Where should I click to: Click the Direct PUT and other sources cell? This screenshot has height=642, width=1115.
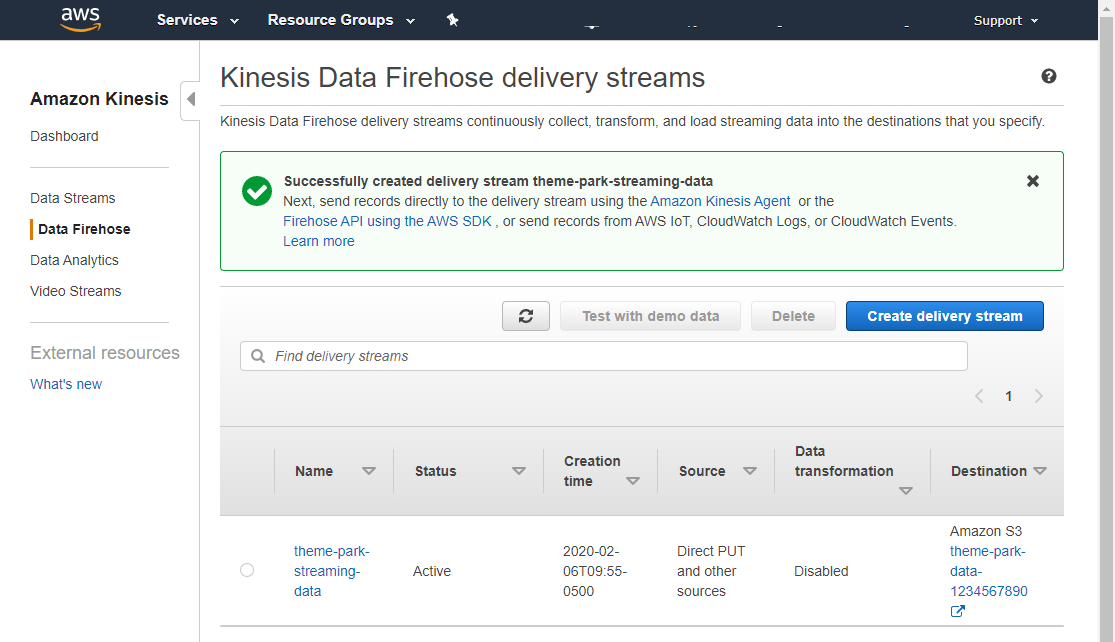[711, 571]
